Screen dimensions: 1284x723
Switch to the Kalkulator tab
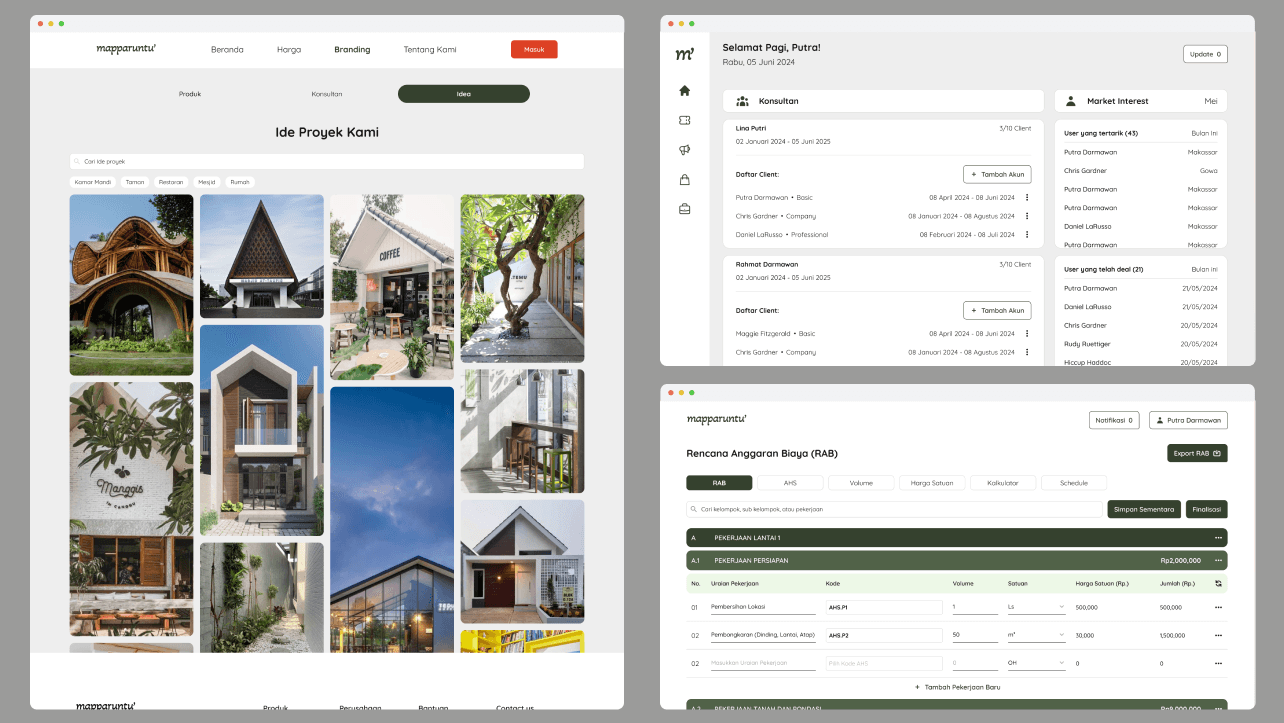point(1003,483)
